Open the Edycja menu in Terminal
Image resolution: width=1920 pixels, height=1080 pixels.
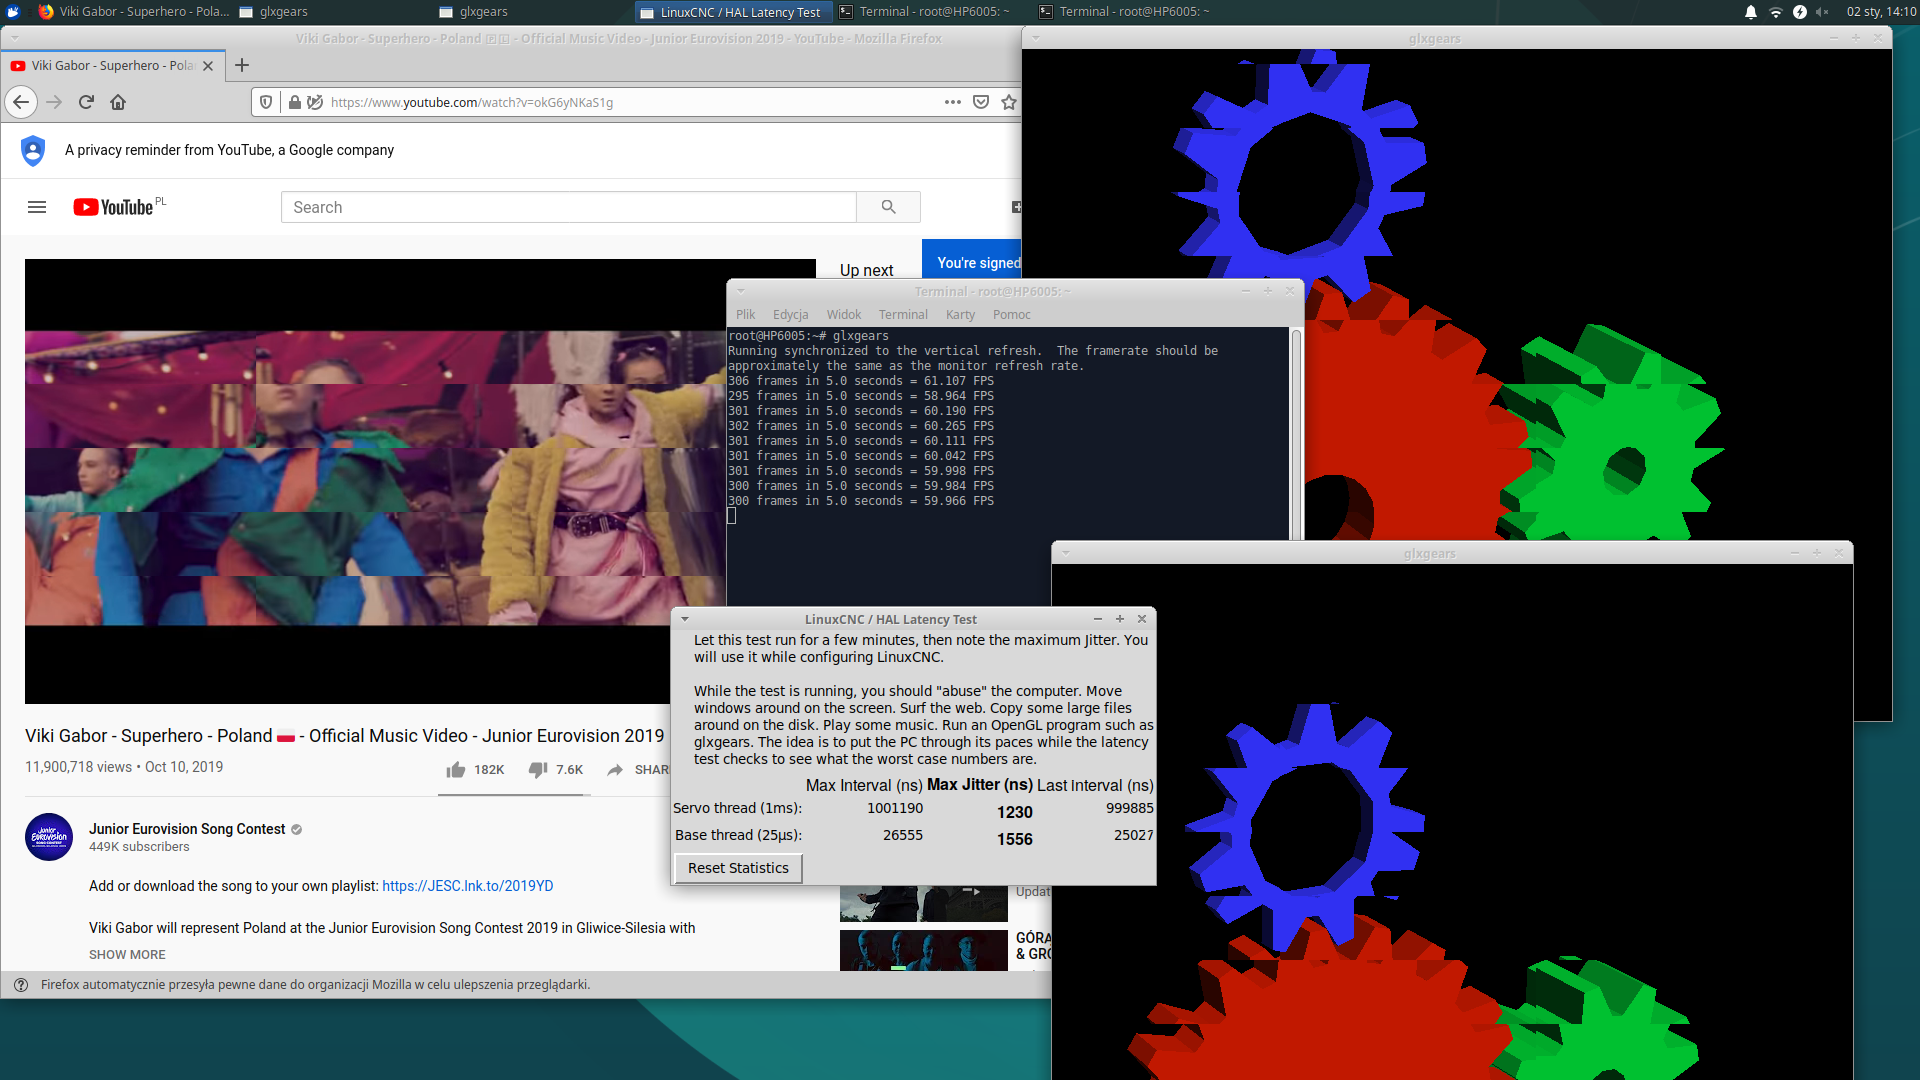pyautogui.click(x=790, y=314)
